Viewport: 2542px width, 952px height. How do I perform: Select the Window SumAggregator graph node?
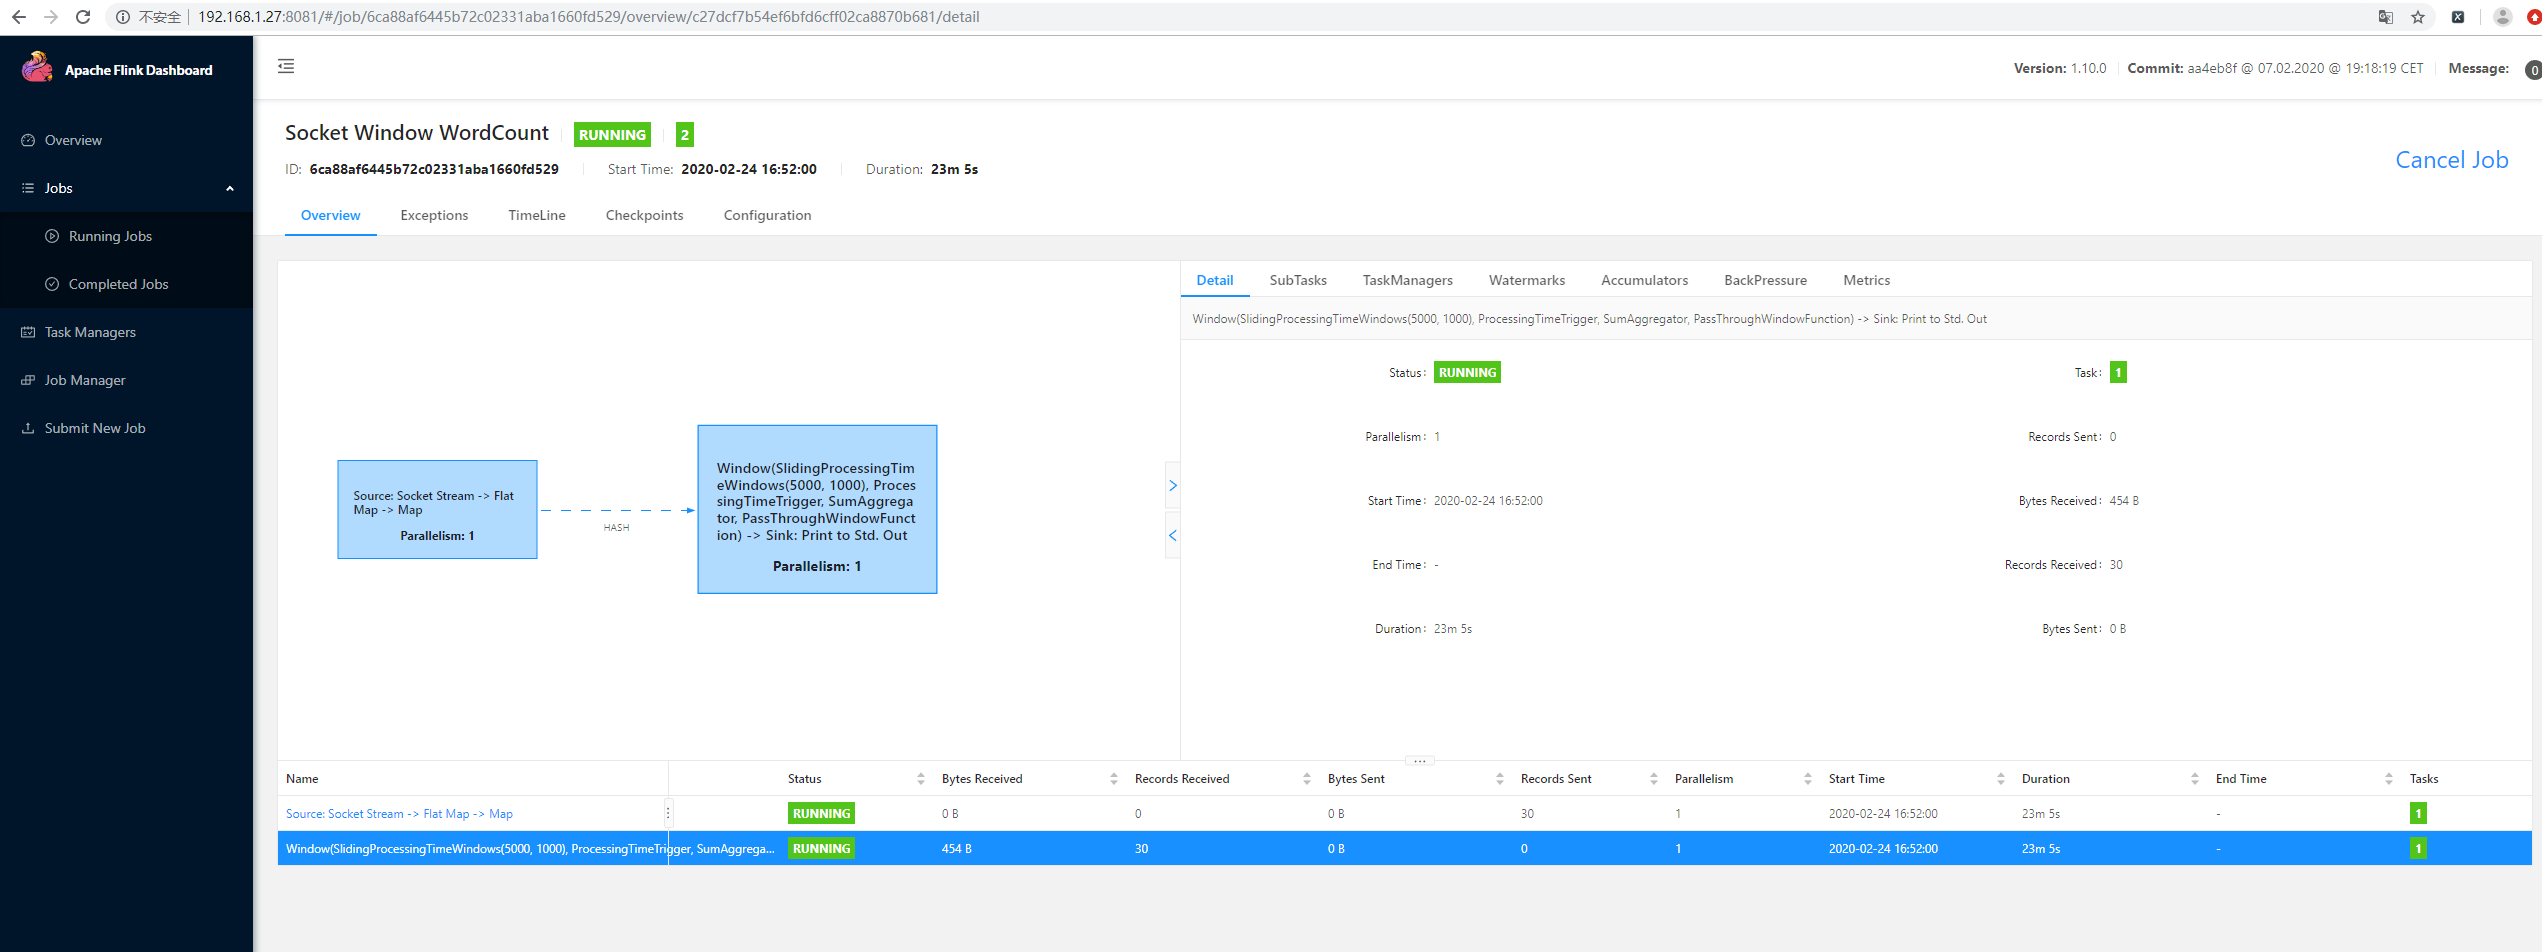[x=817, y=510]
